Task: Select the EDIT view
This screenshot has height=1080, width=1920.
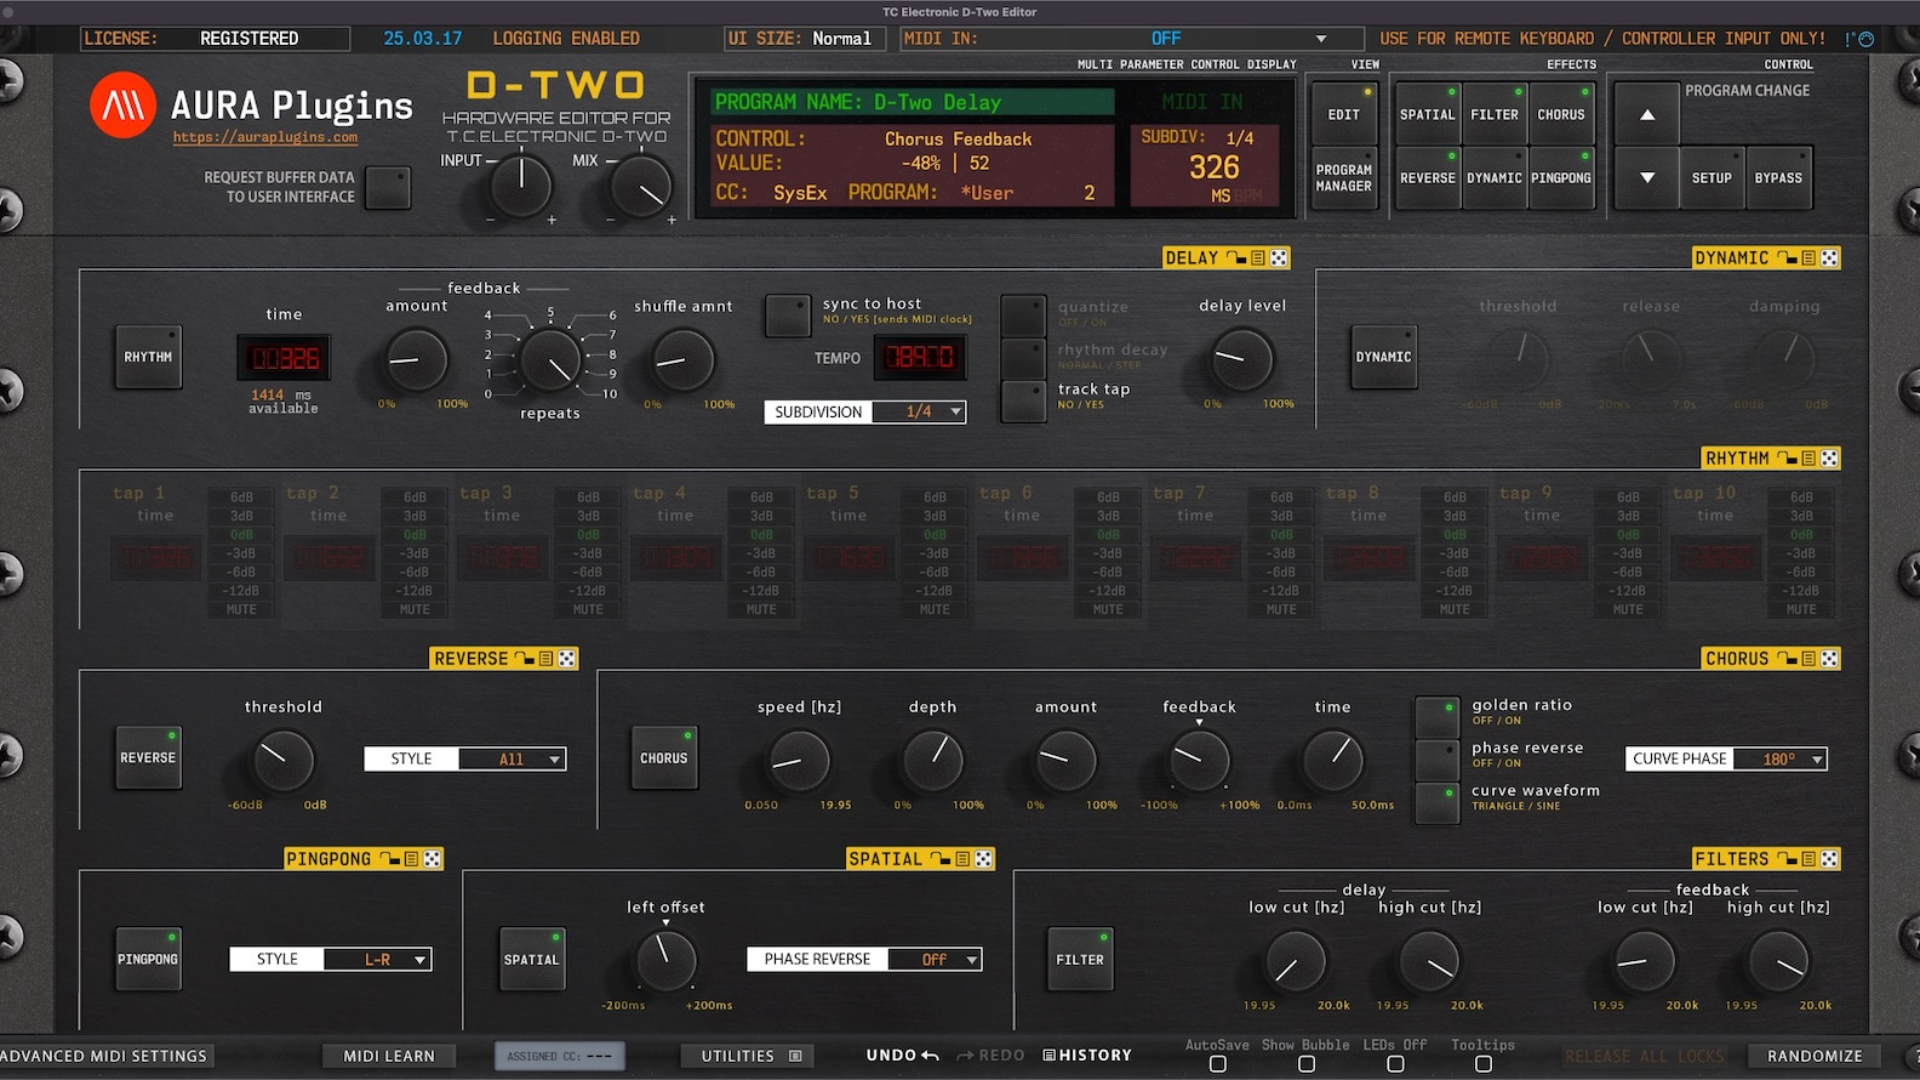Action: (x=1343, y=113)
